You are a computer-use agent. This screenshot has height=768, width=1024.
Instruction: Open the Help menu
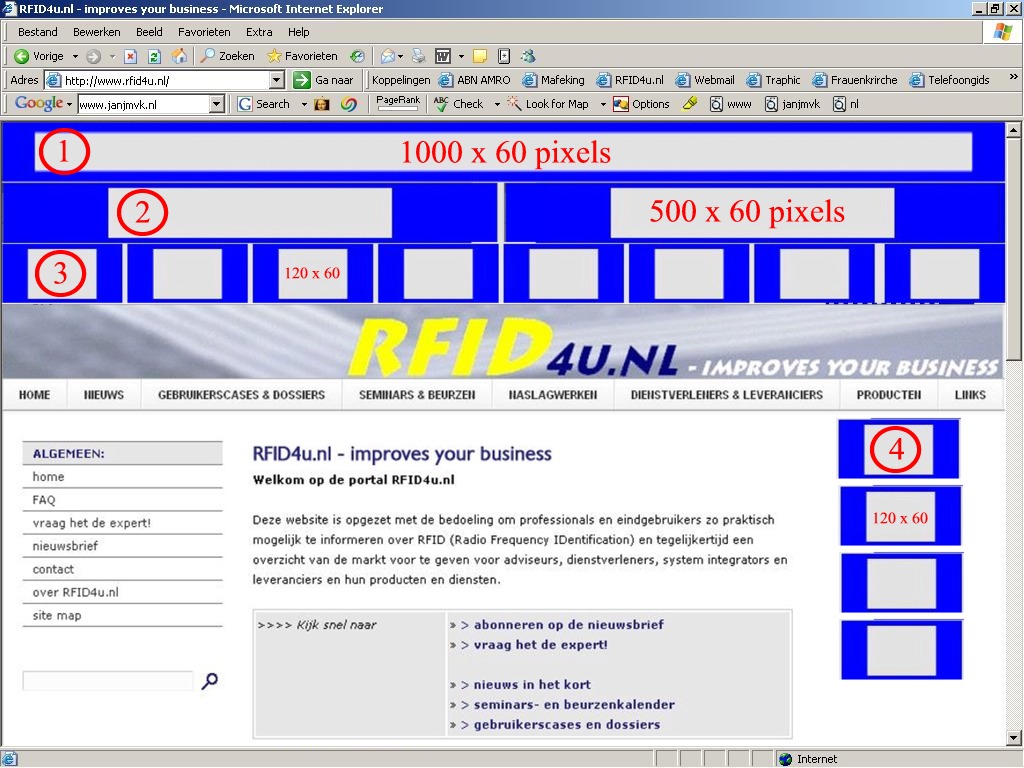[x=299, y=32]
